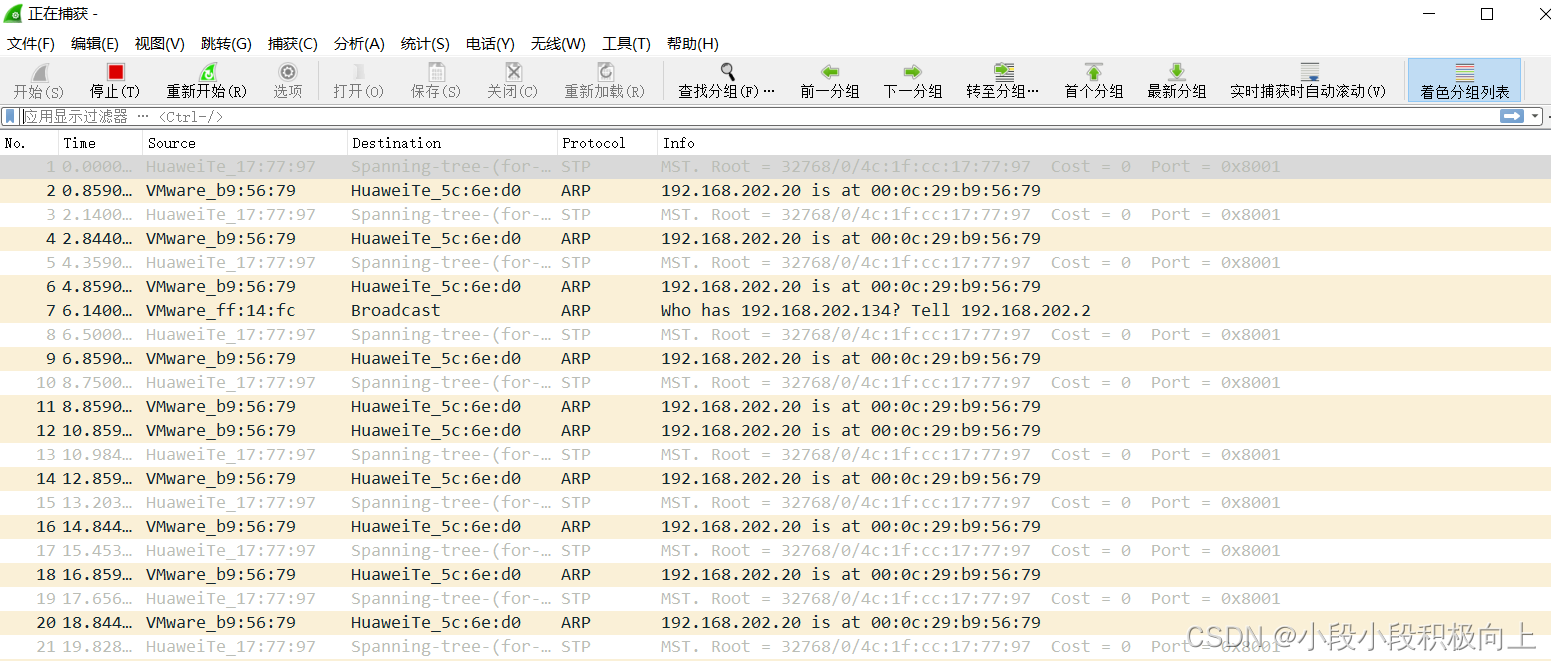
Task: Open the 帮助(H) menu
Action: pyautogui.click(x=693, y=44)
